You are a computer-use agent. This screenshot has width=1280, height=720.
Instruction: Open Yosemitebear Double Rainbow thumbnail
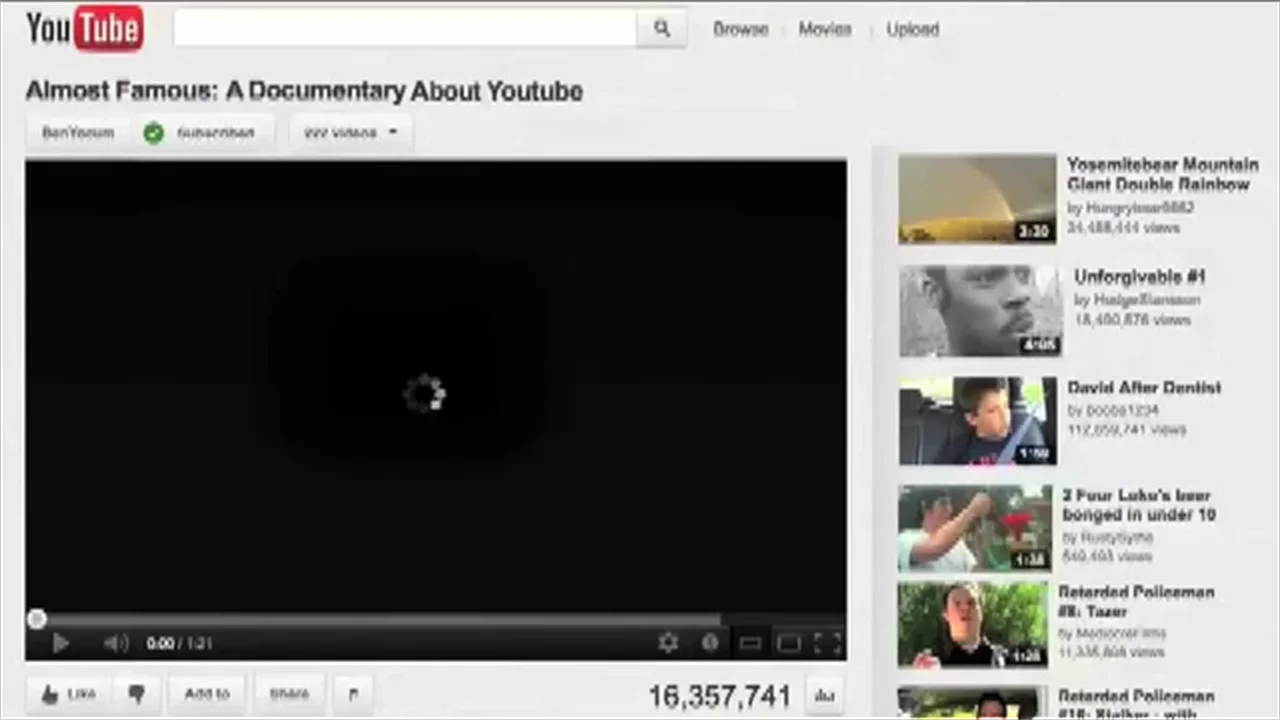977,199
